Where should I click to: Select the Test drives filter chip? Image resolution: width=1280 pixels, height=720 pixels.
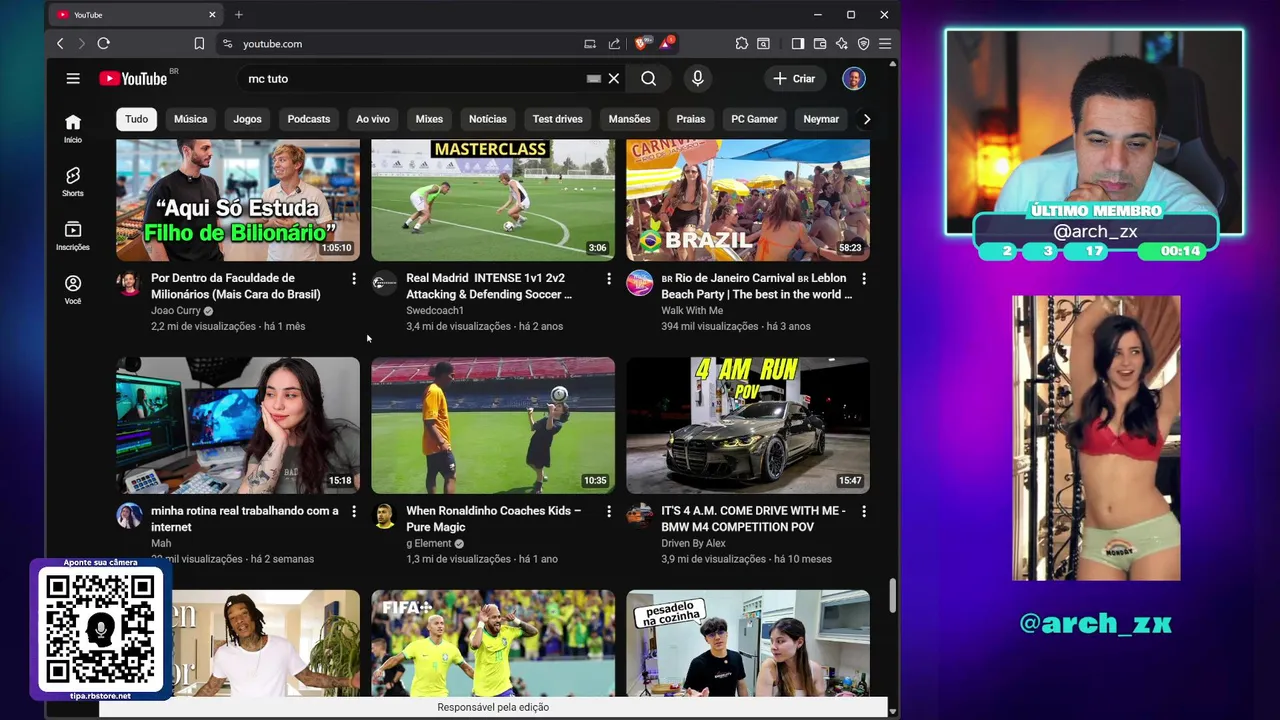tap(558, 119)
